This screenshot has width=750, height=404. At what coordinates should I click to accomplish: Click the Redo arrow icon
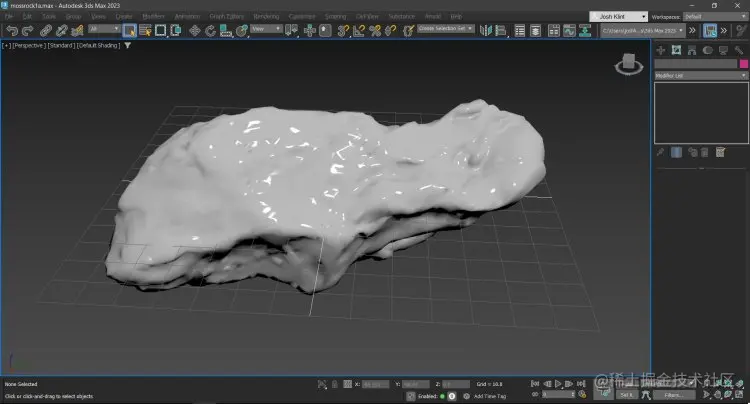pos(28,31)
